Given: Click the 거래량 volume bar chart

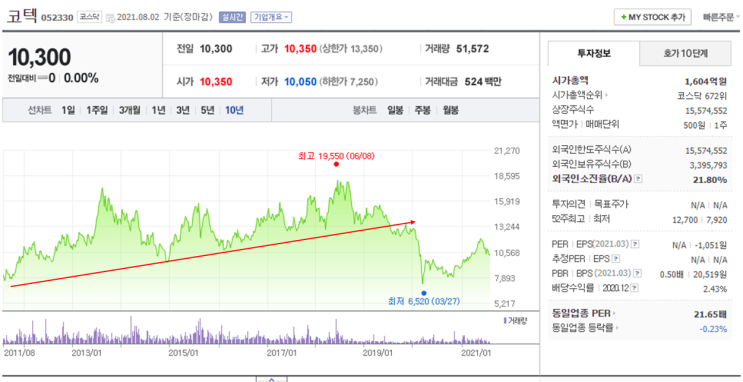Looking at the screenshot, I should [x=246, y=330].
